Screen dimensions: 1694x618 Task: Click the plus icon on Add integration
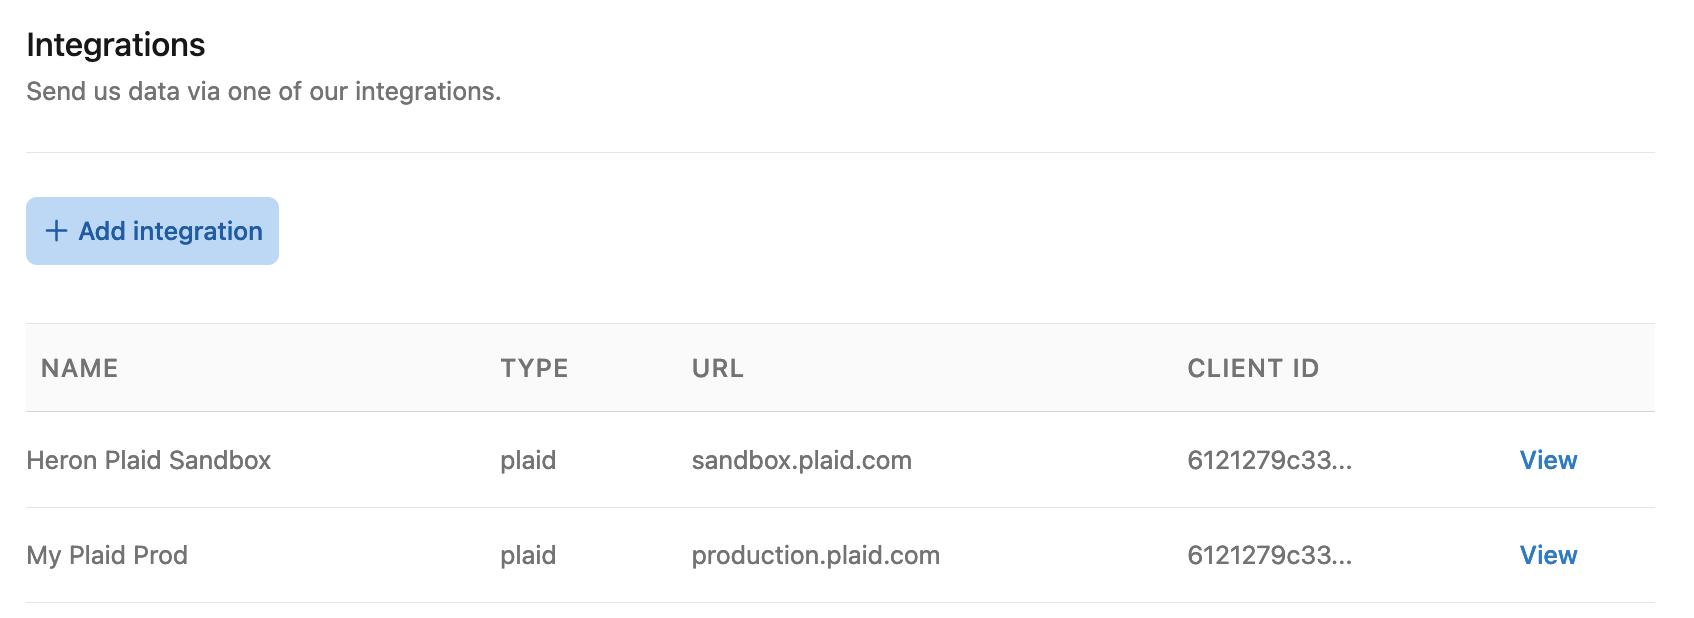[57, 231]
